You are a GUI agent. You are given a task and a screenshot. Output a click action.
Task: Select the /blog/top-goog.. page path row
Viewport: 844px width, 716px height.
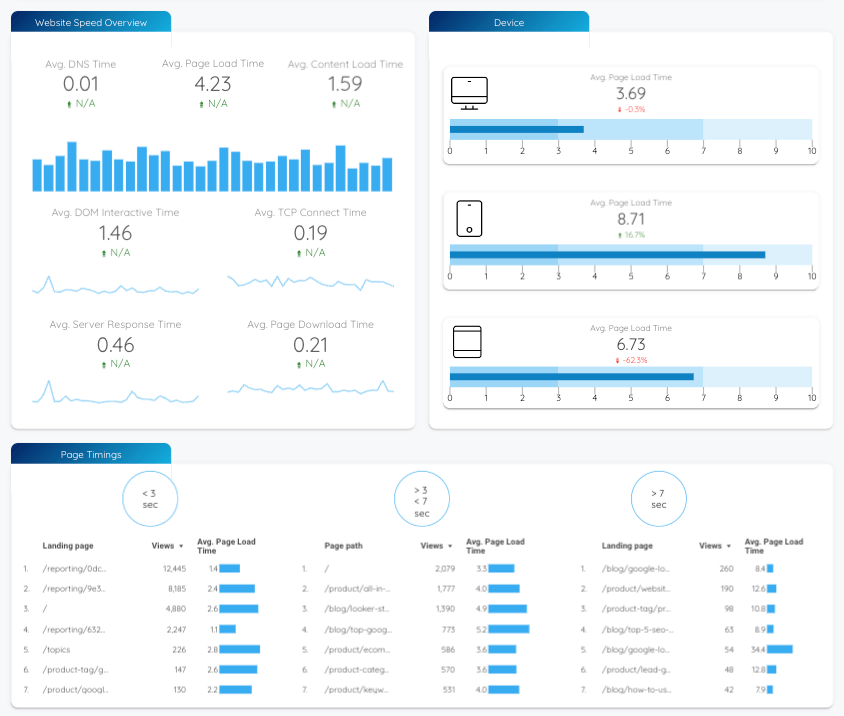[417, 629]
